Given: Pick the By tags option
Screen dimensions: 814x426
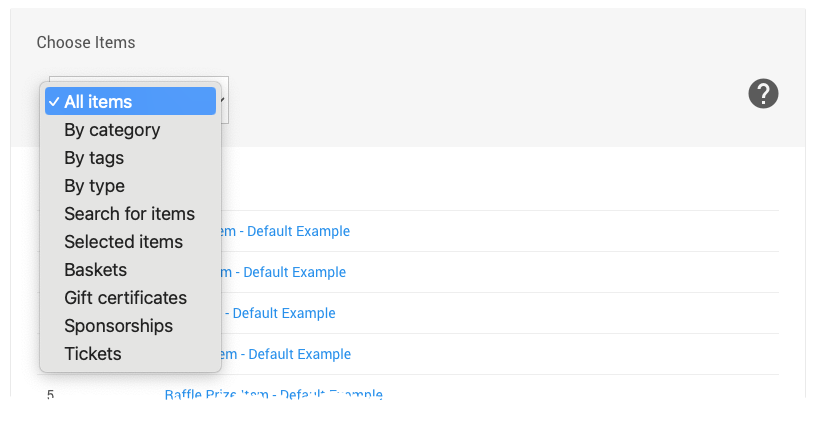Looking at the screenshot, I should tap(94, 158).
